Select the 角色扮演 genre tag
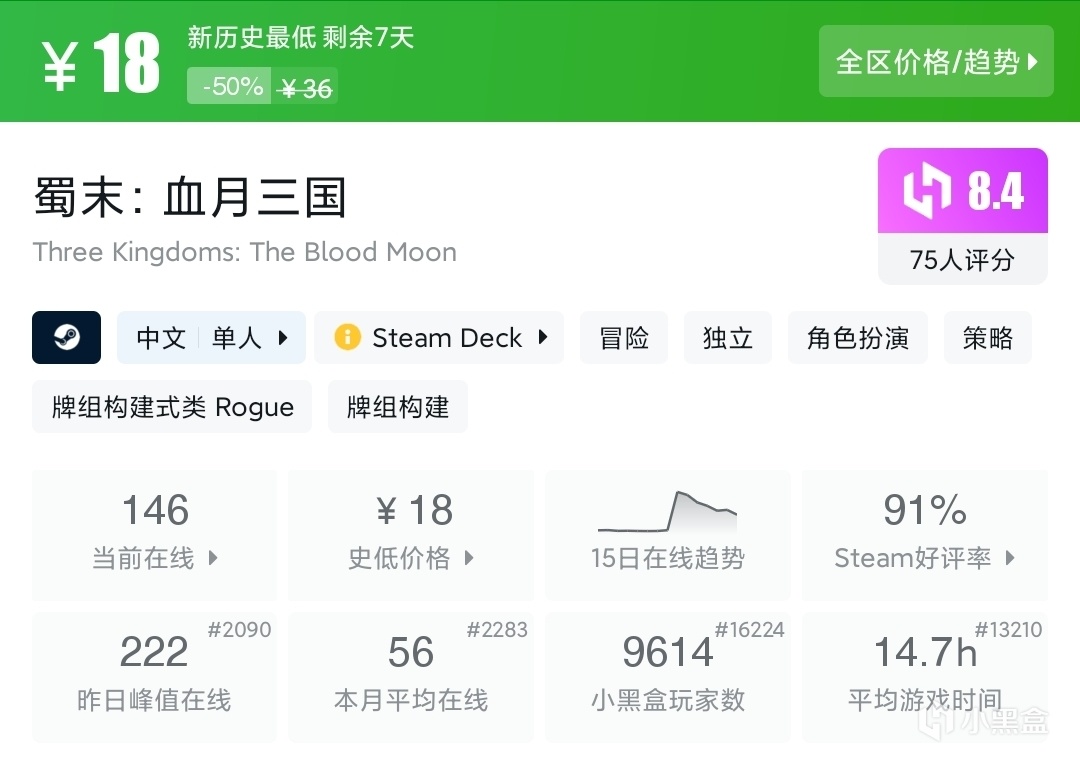 858,338
